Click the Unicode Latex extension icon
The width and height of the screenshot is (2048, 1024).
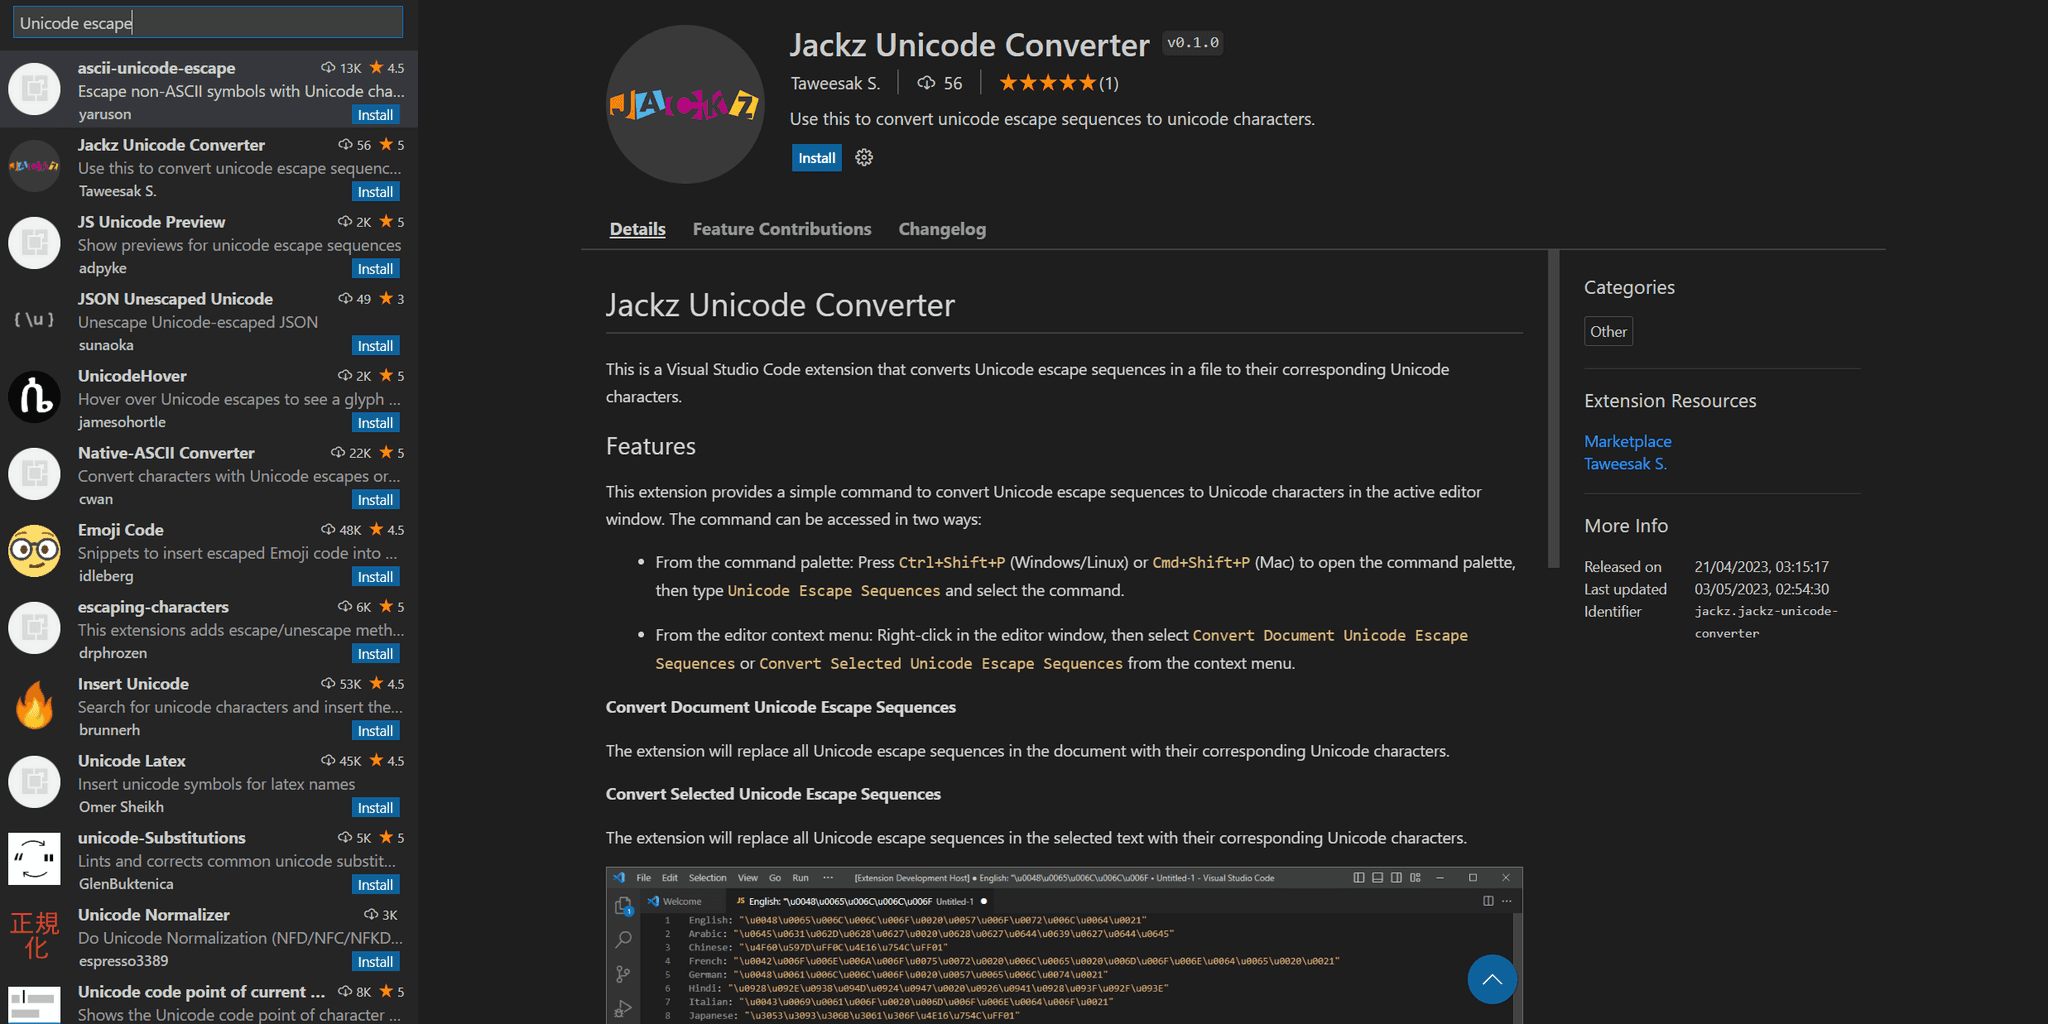click(35, 782)
